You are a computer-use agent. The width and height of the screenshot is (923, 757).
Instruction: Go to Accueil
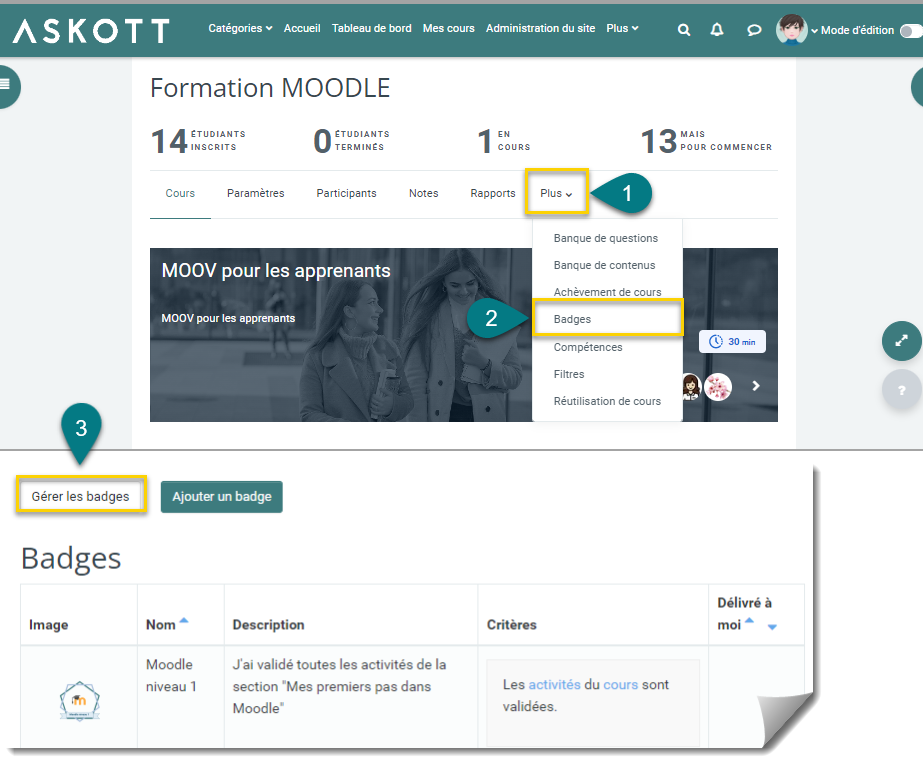tap(302, 28)
